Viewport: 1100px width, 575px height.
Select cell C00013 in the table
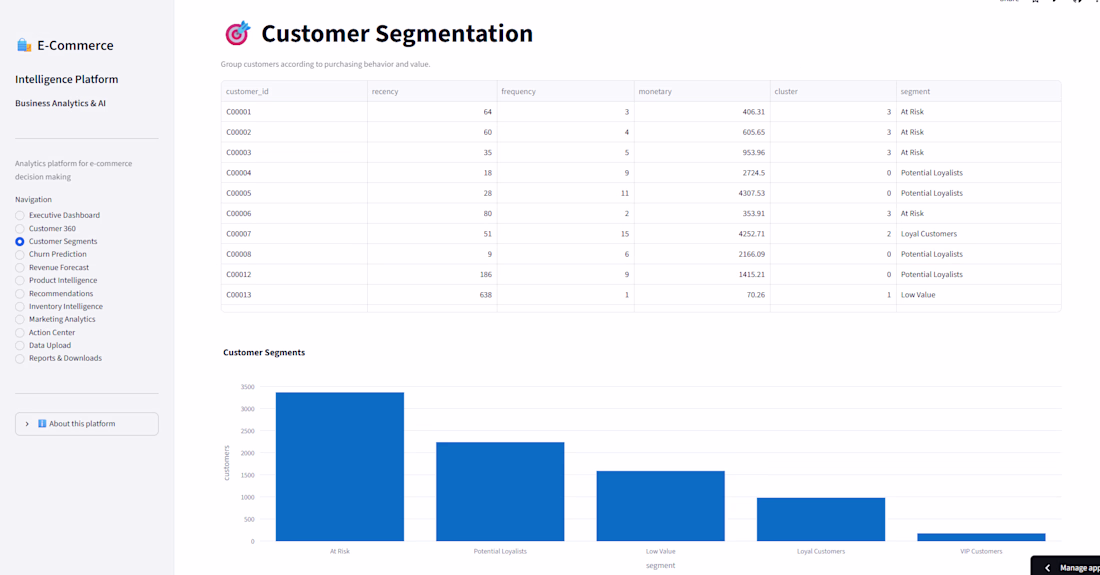pos(294,295)
